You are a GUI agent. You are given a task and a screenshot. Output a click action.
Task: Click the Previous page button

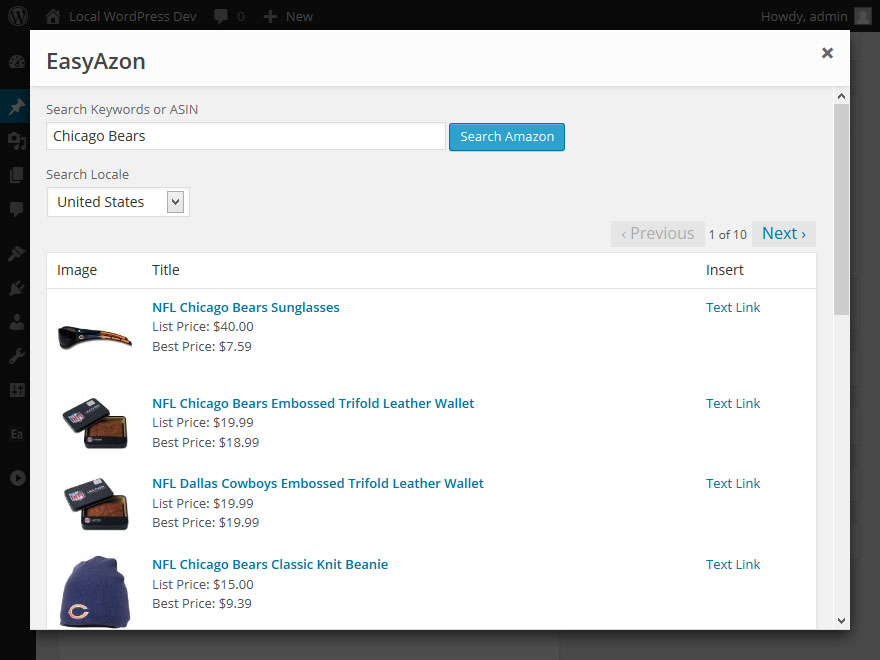(658, 233)
